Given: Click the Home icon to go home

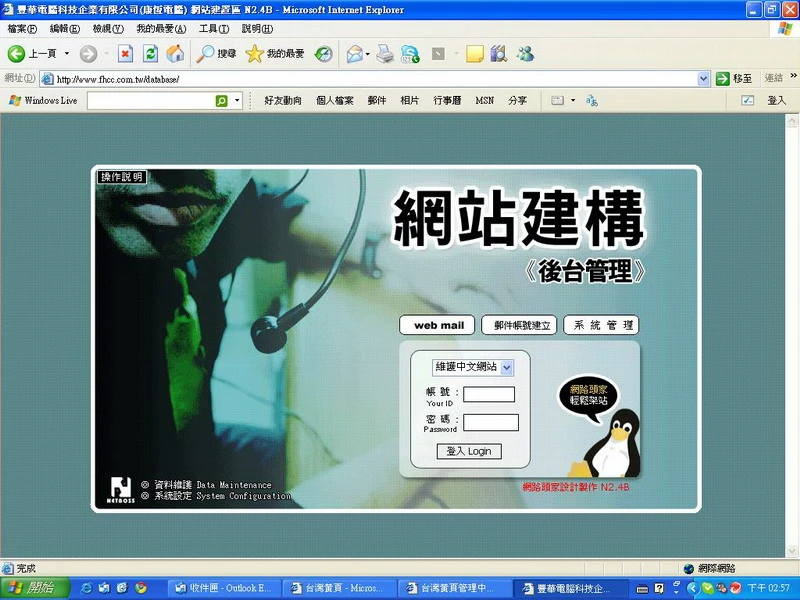Looking at the screenshot, I should click(x=175, y=54).
